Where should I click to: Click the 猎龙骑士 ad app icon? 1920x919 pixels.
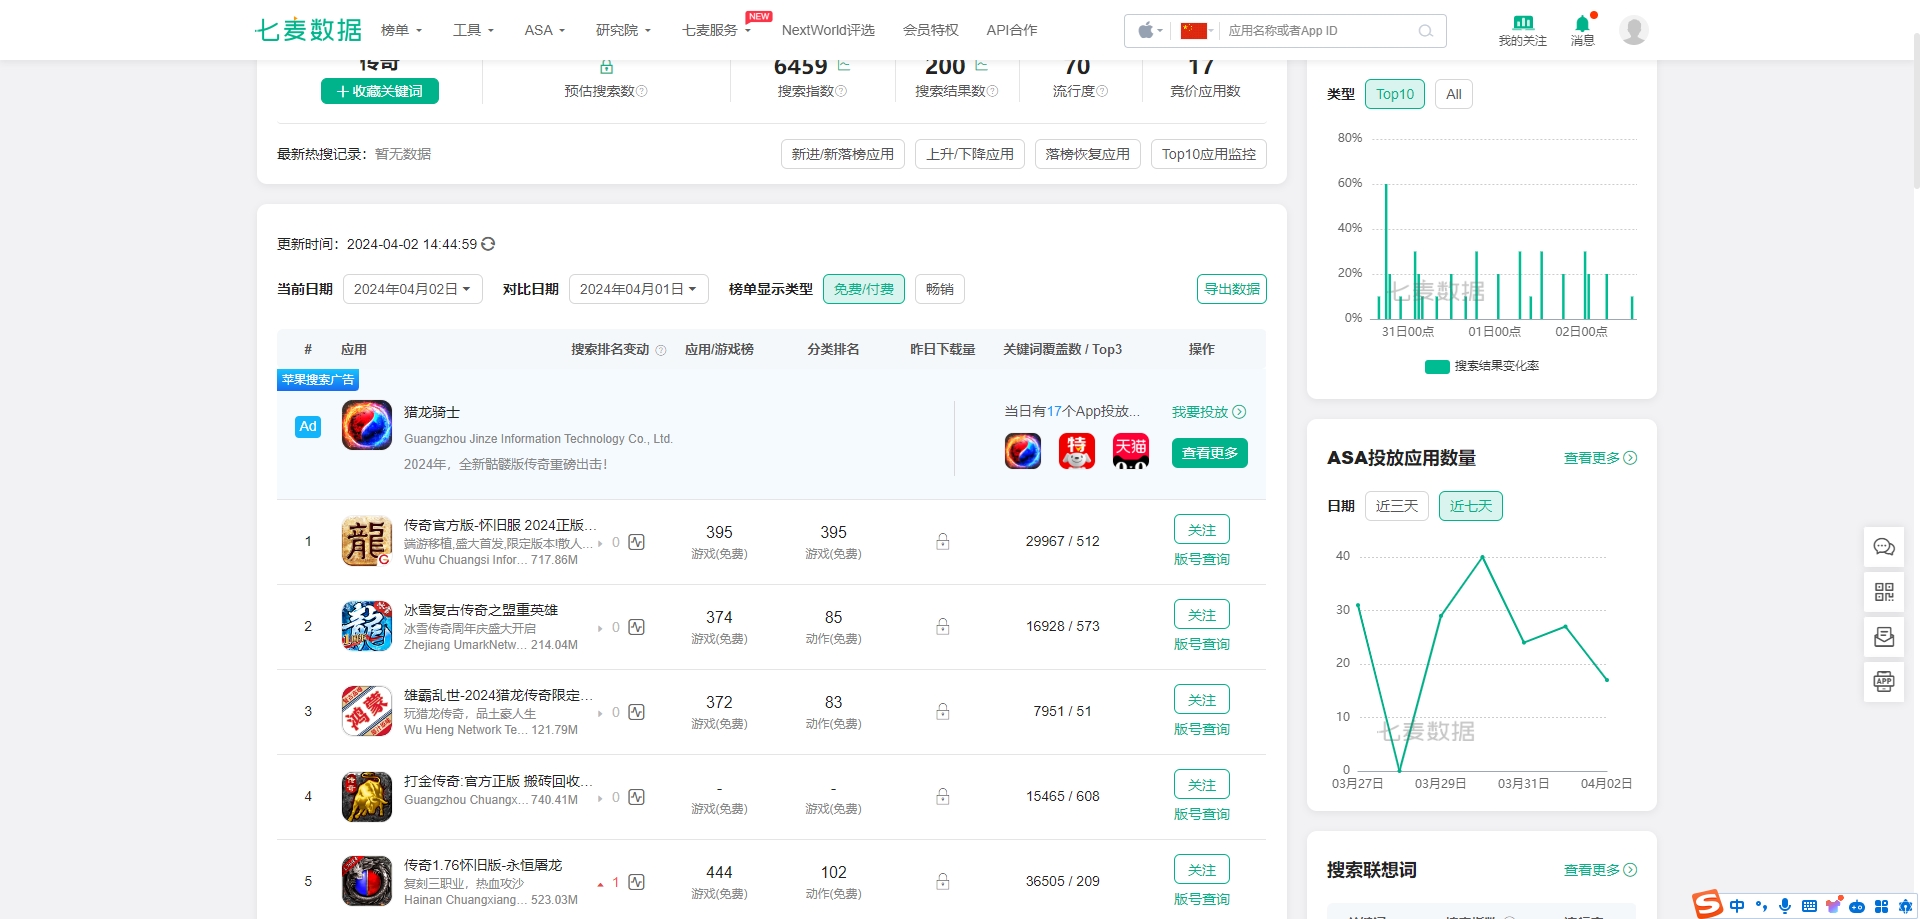(x=366, y=425)
